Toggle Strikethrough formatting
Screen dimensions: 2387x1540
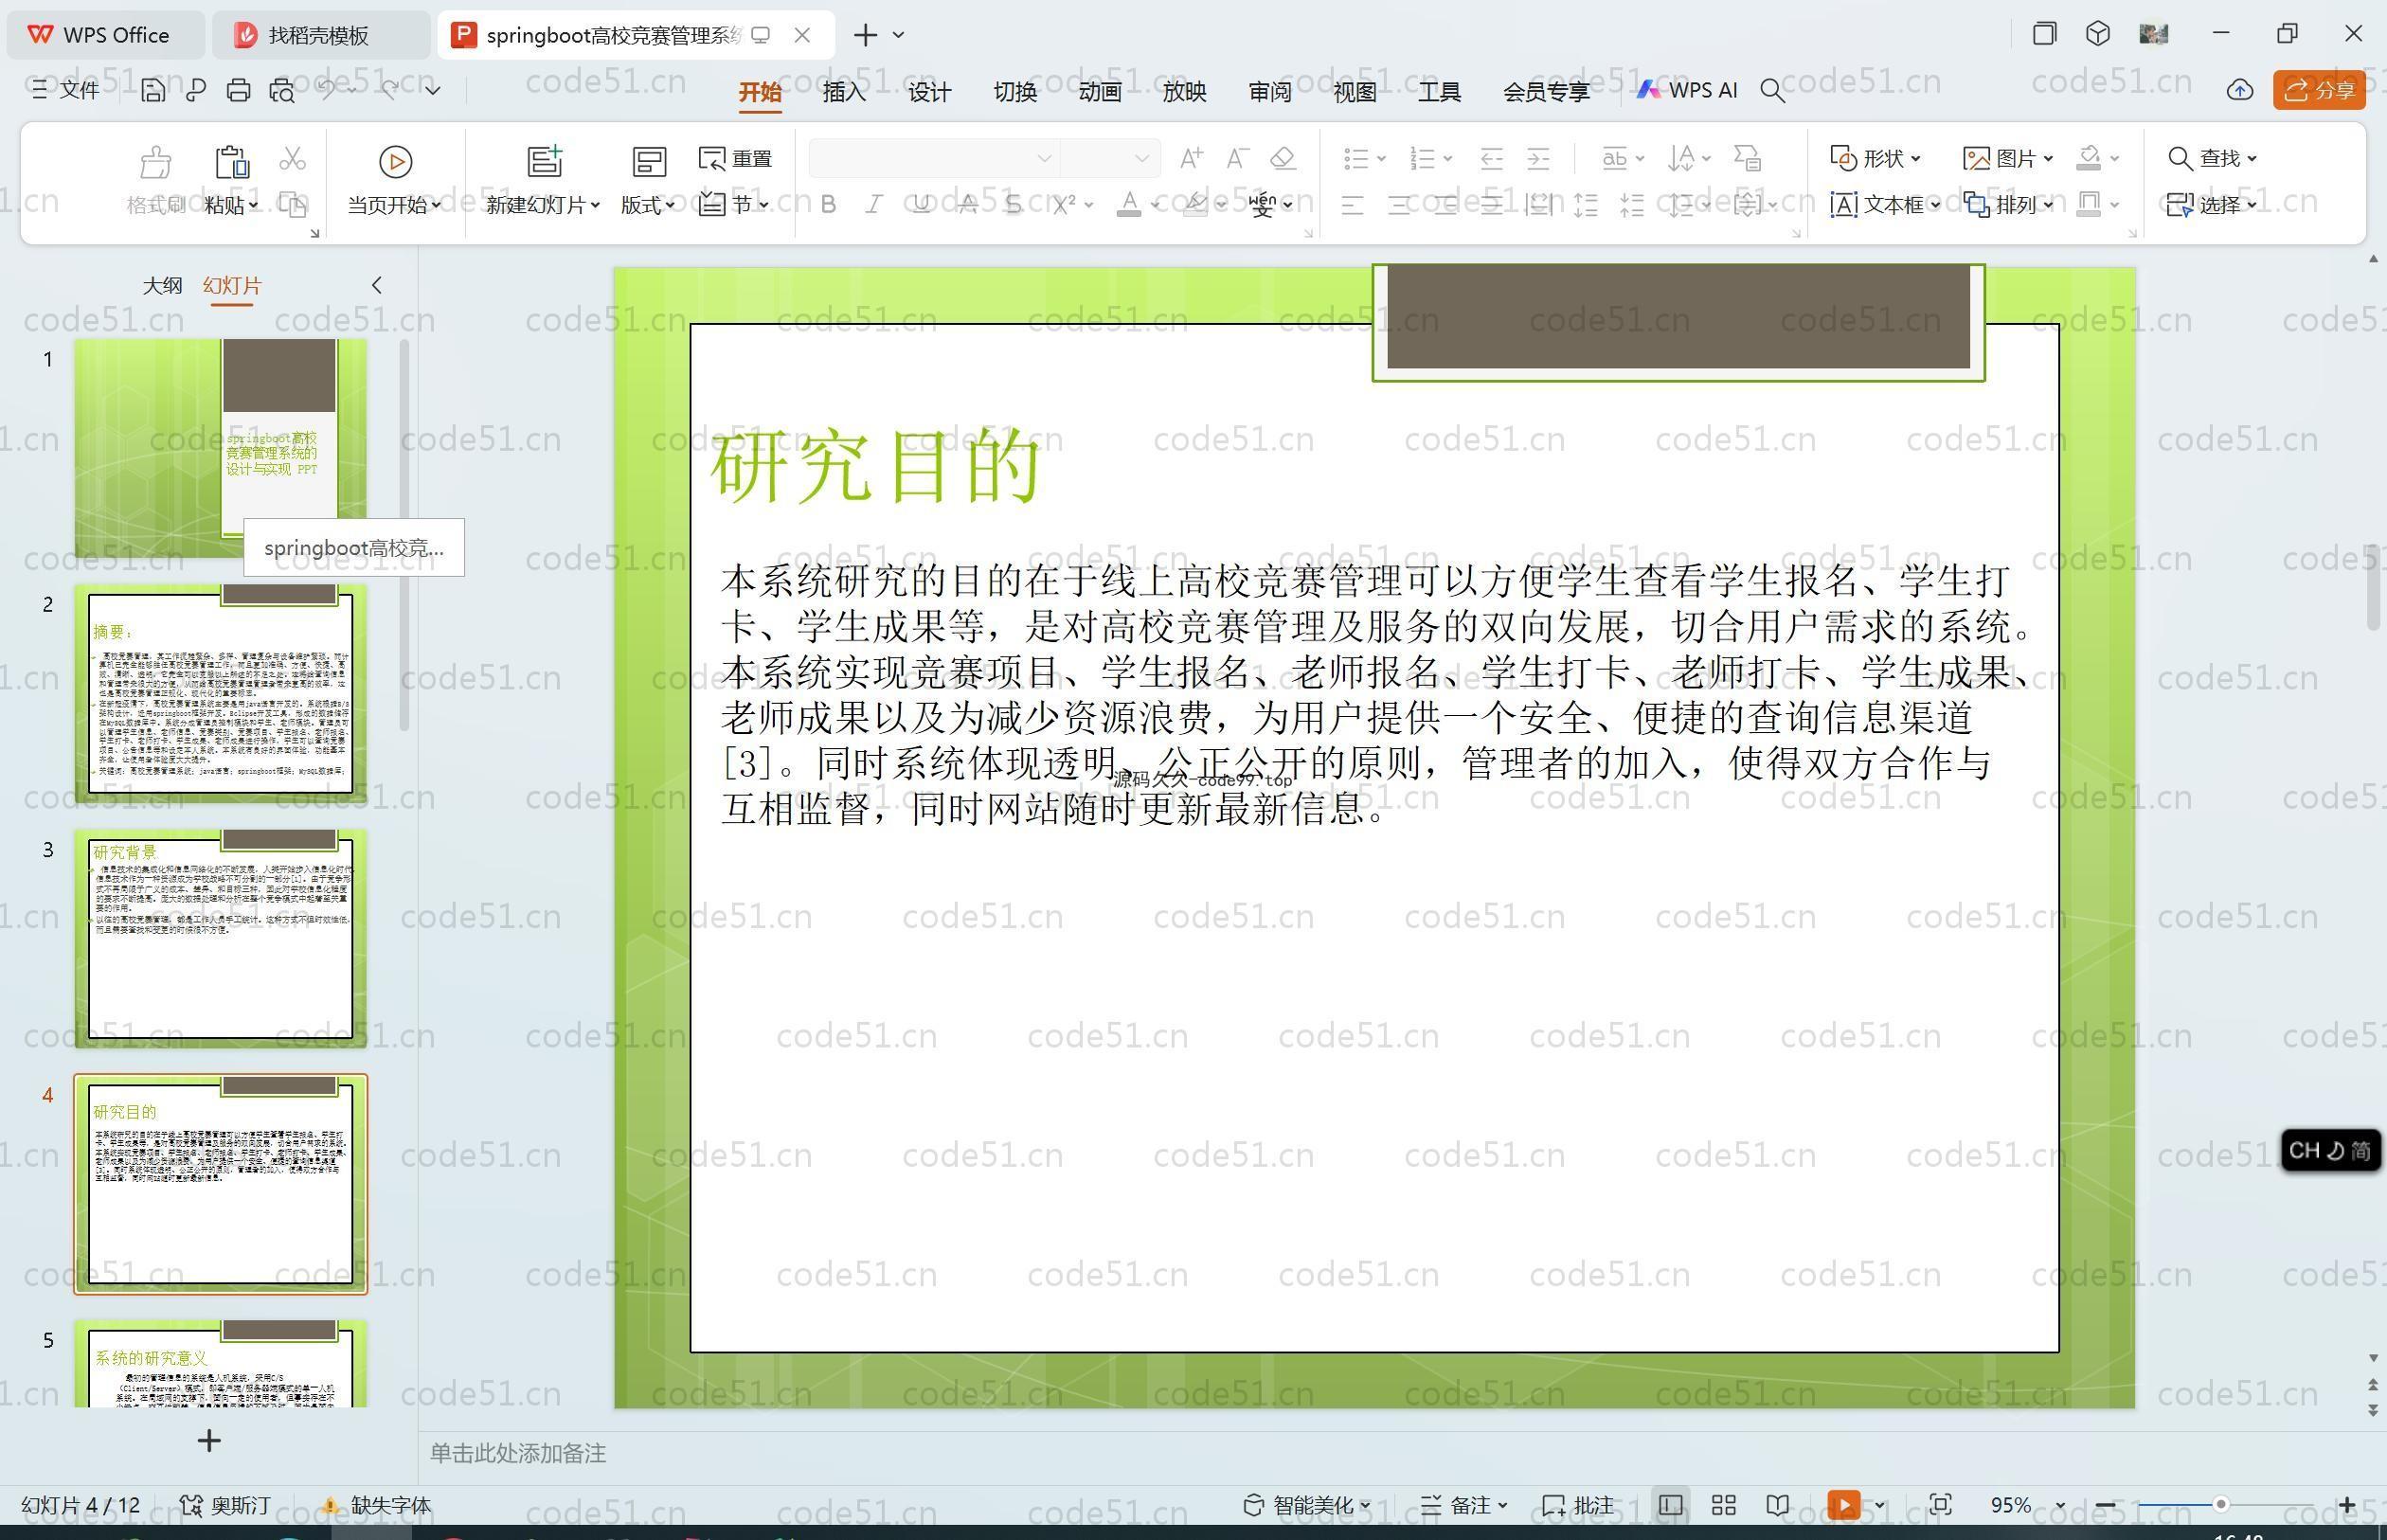968,204
